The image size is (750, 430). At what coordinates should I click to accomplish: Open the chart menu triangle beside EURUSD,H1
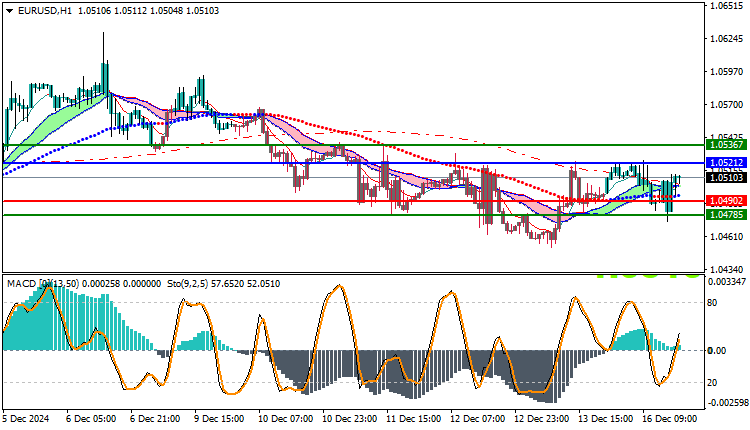[10, 11]
